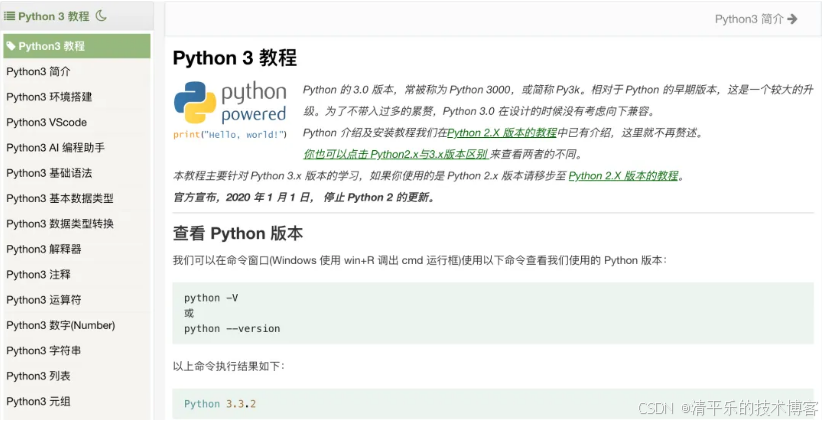Follow the Python 2.X 版本的教程 link after 请移步至

(624, 176)
